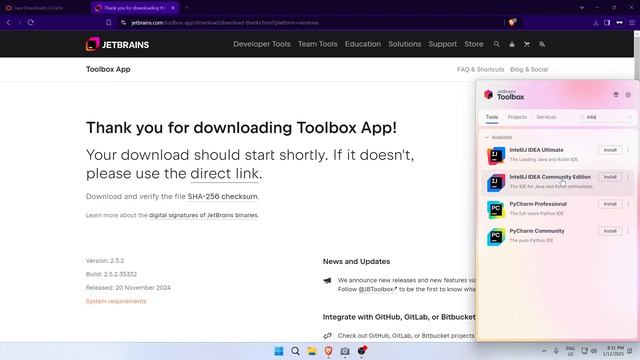
Task: Open the Windows Start button
Action: [x=279, y=351]
